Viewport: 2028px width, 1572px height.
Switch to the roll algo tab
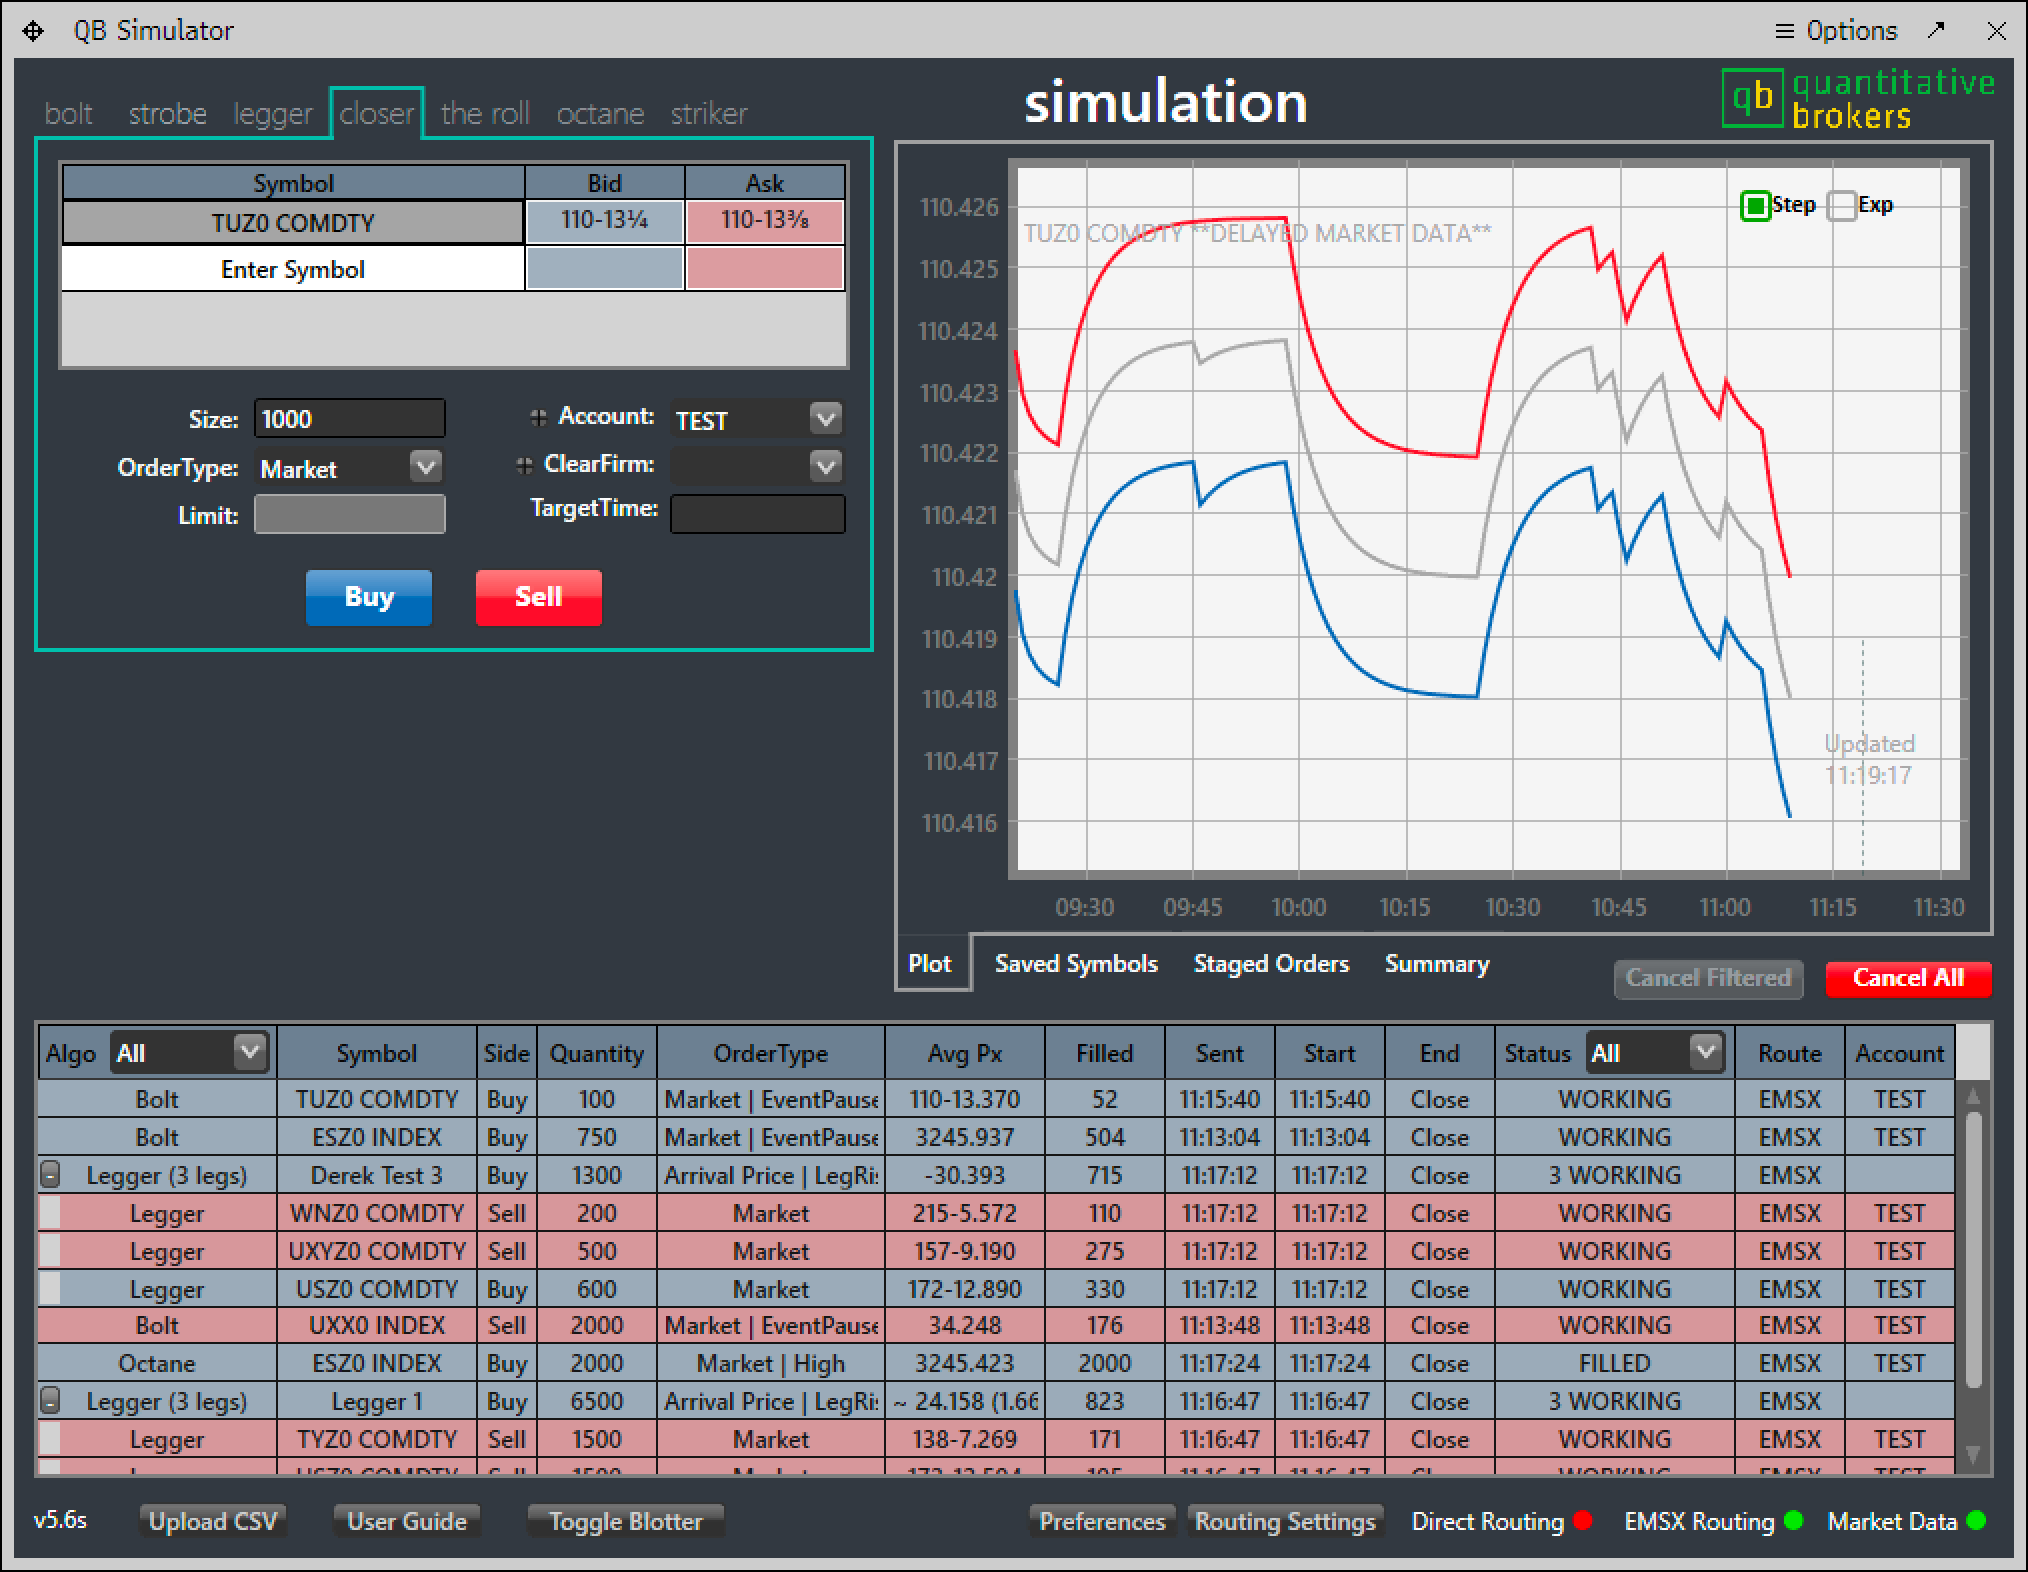pos(485,113)
